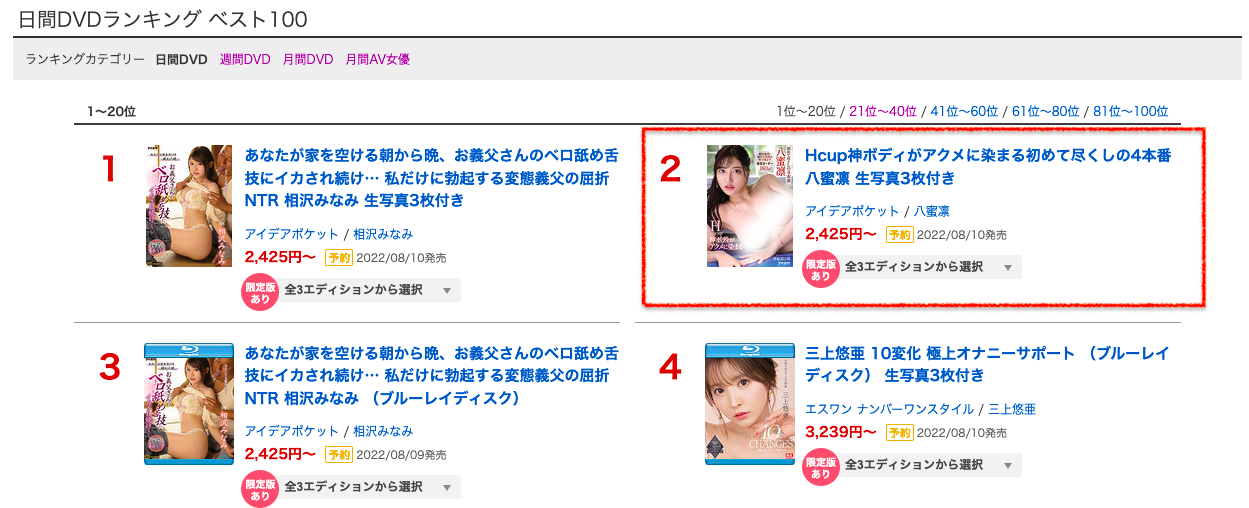Screen dimensions: 1249x508
Task: Click the アイデアポケット maker link on rank 3
Action: click(x=292, y=431)
